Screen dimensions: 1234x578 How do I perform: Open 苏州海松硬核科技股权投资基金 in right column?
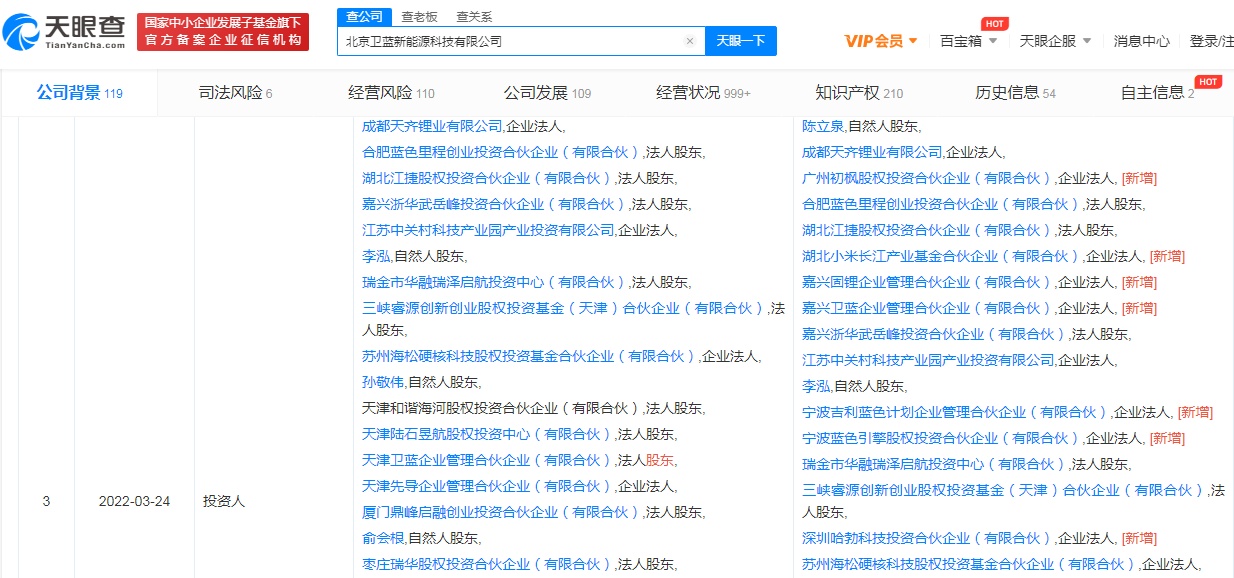(970, 564)
